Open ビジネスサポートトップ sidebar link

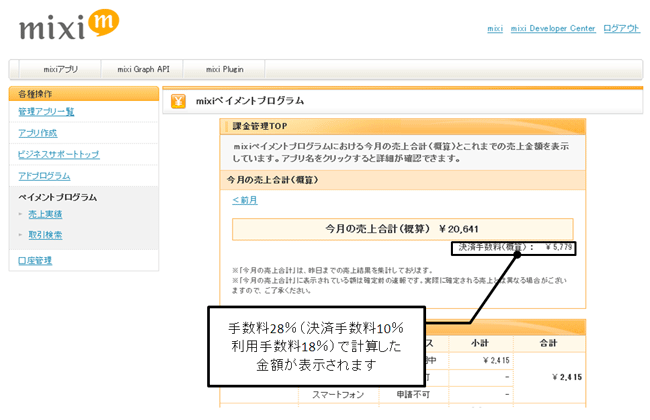[x=58, y=155]
